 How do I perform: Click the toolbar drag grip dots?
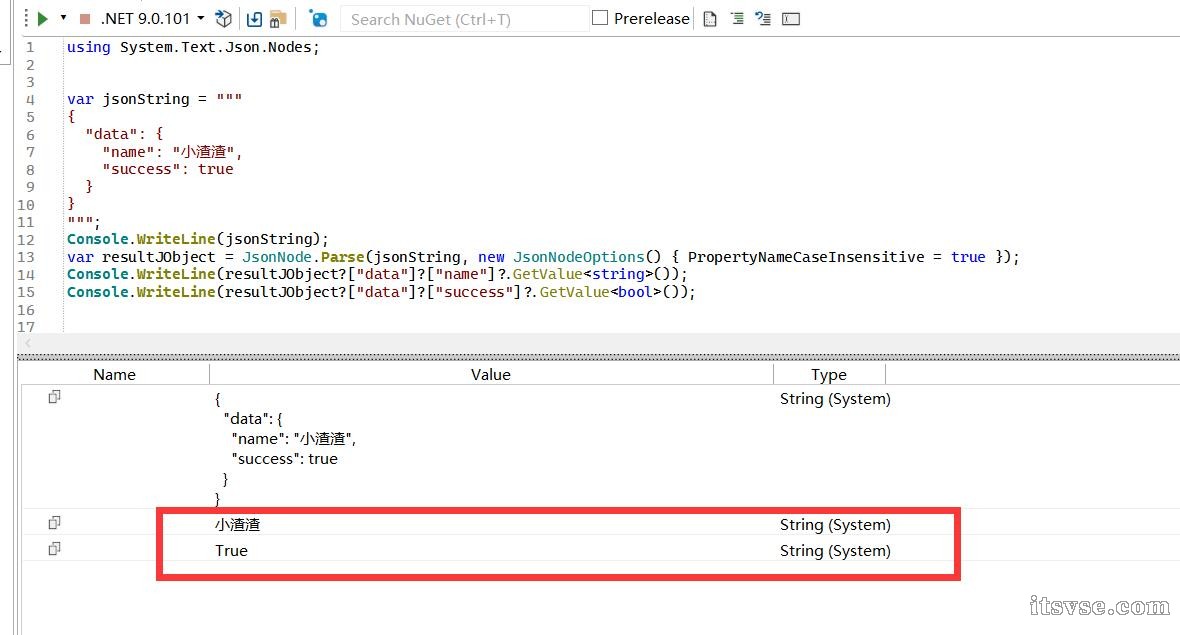coord(26,18)
